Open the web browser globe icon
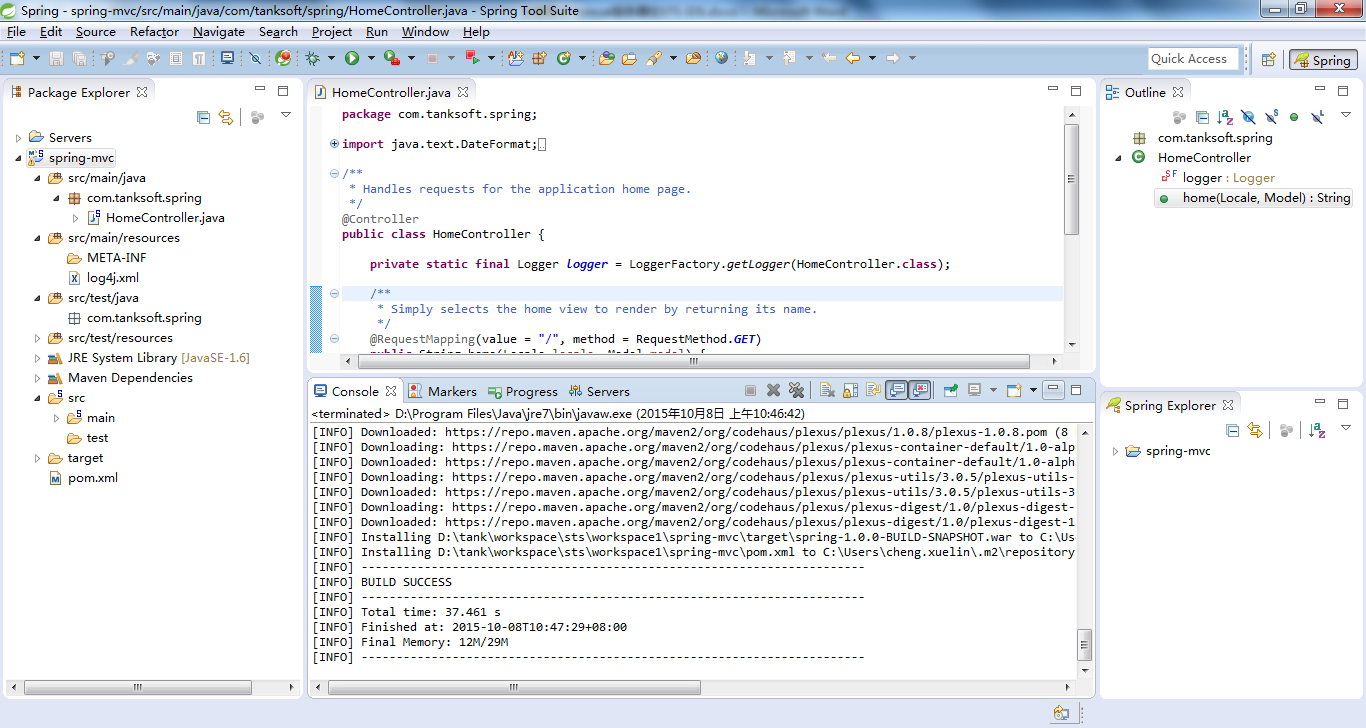The width and height of the screenshot is (1366, 728). click(722, 58)
